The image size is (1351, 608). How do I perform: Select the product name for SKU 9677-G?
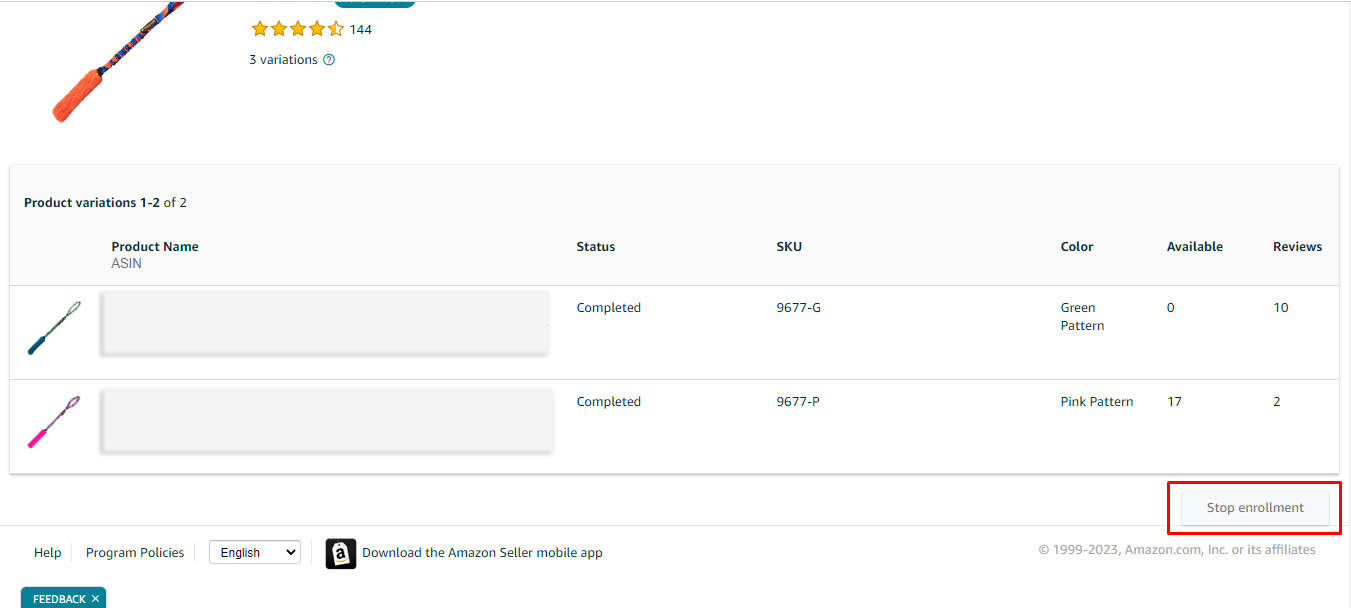325,322
